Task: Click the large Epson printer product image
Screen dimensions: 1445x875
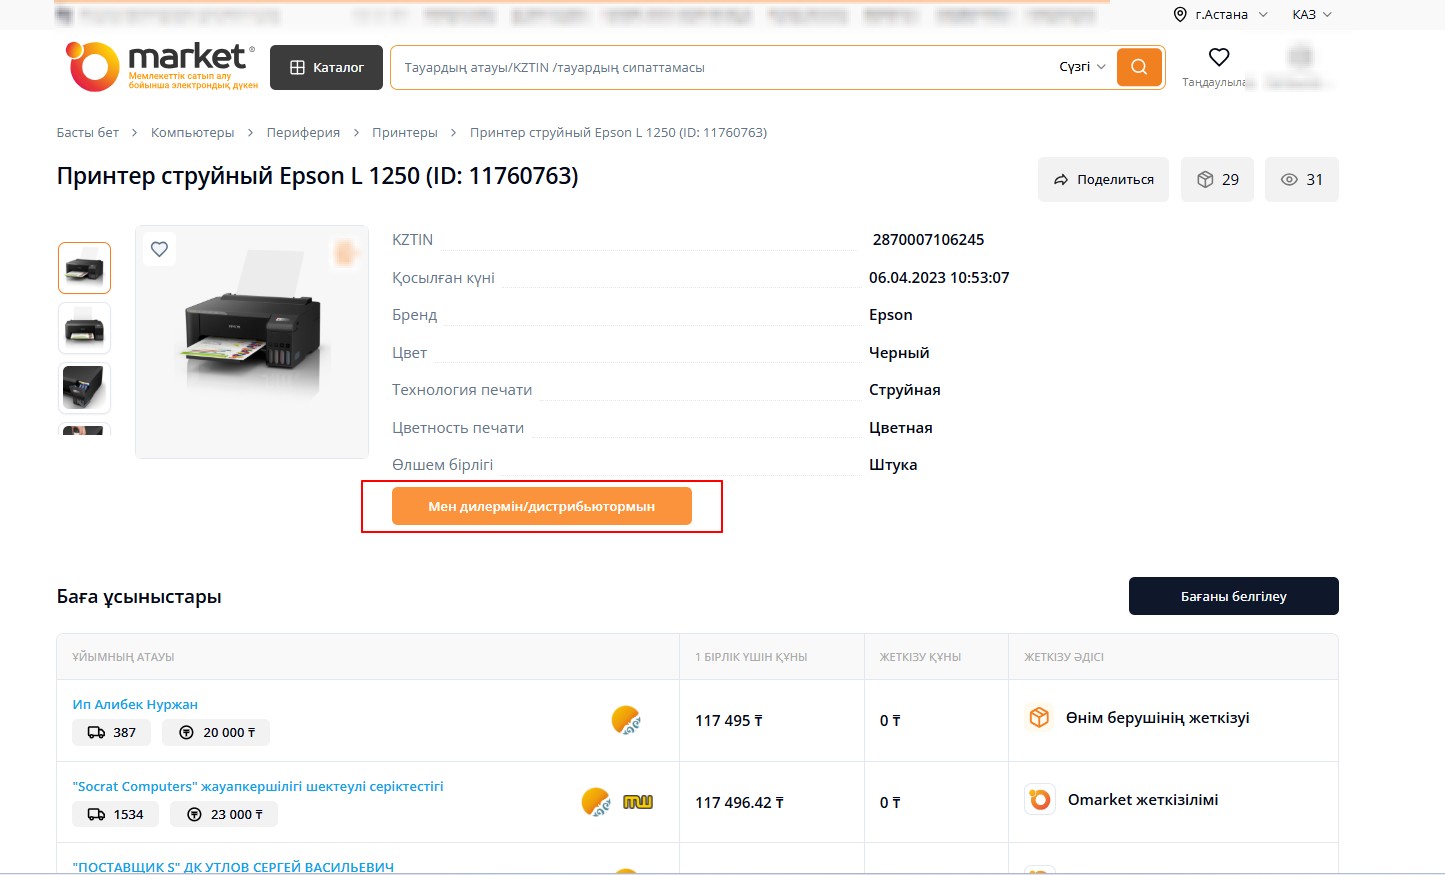Action: pos(252,342)
